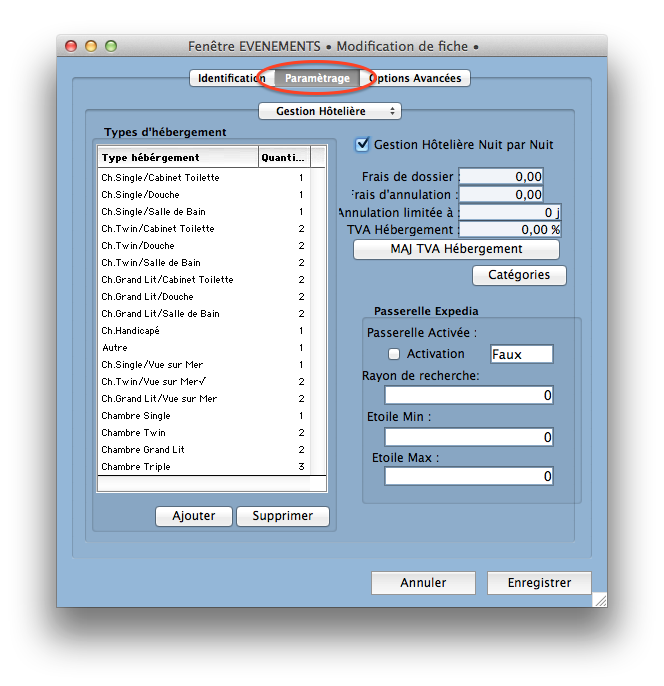The height and width of the screenshot is (686, 664).
Task: Open the Catégories button
Action: click(x=519, y=275)
